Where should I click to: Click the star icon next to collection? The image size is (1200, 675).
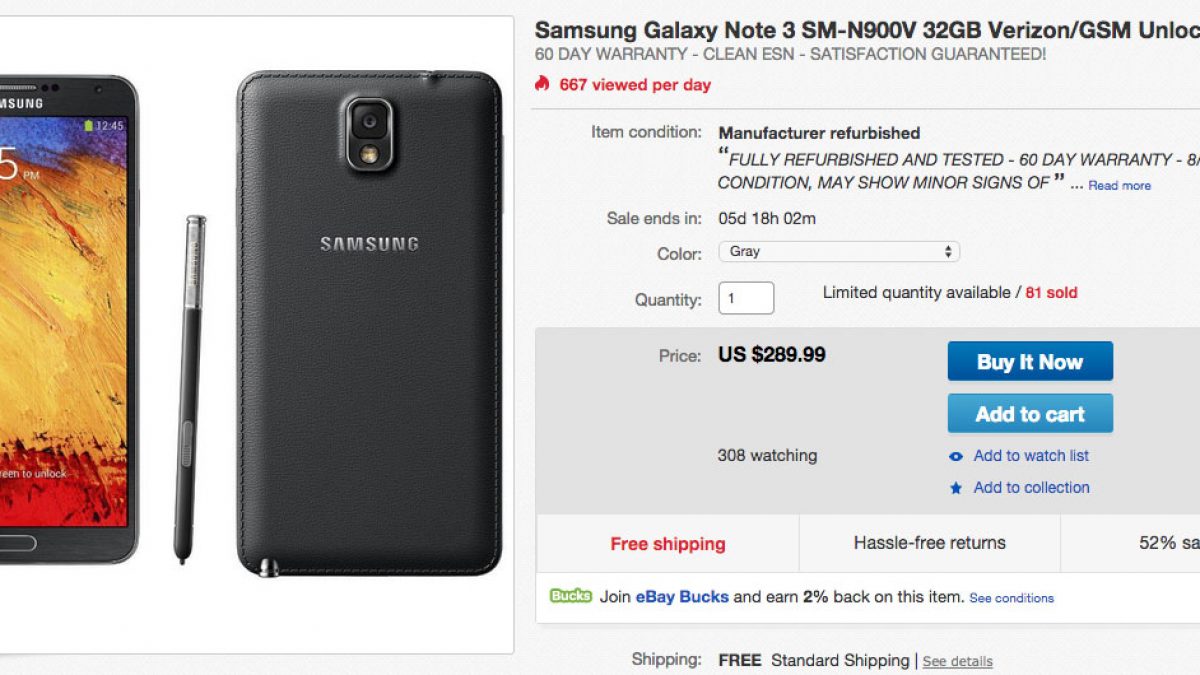[x=956, y=488]
